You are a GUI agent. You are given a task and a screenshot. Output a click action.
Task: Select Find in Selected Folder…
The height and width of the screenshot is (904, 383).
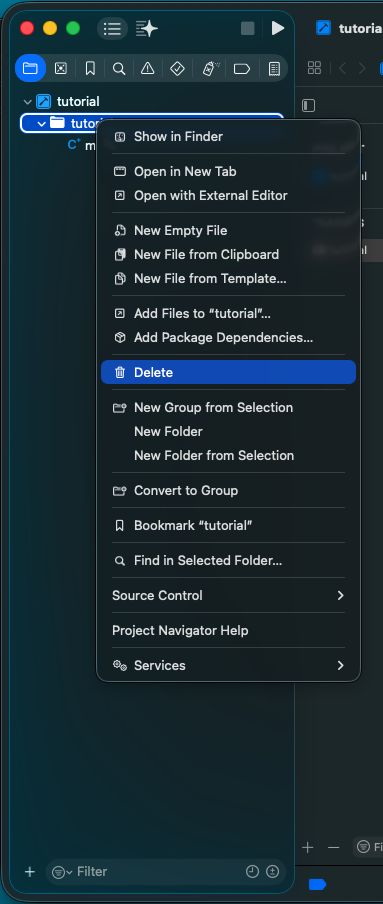point(228,560)
